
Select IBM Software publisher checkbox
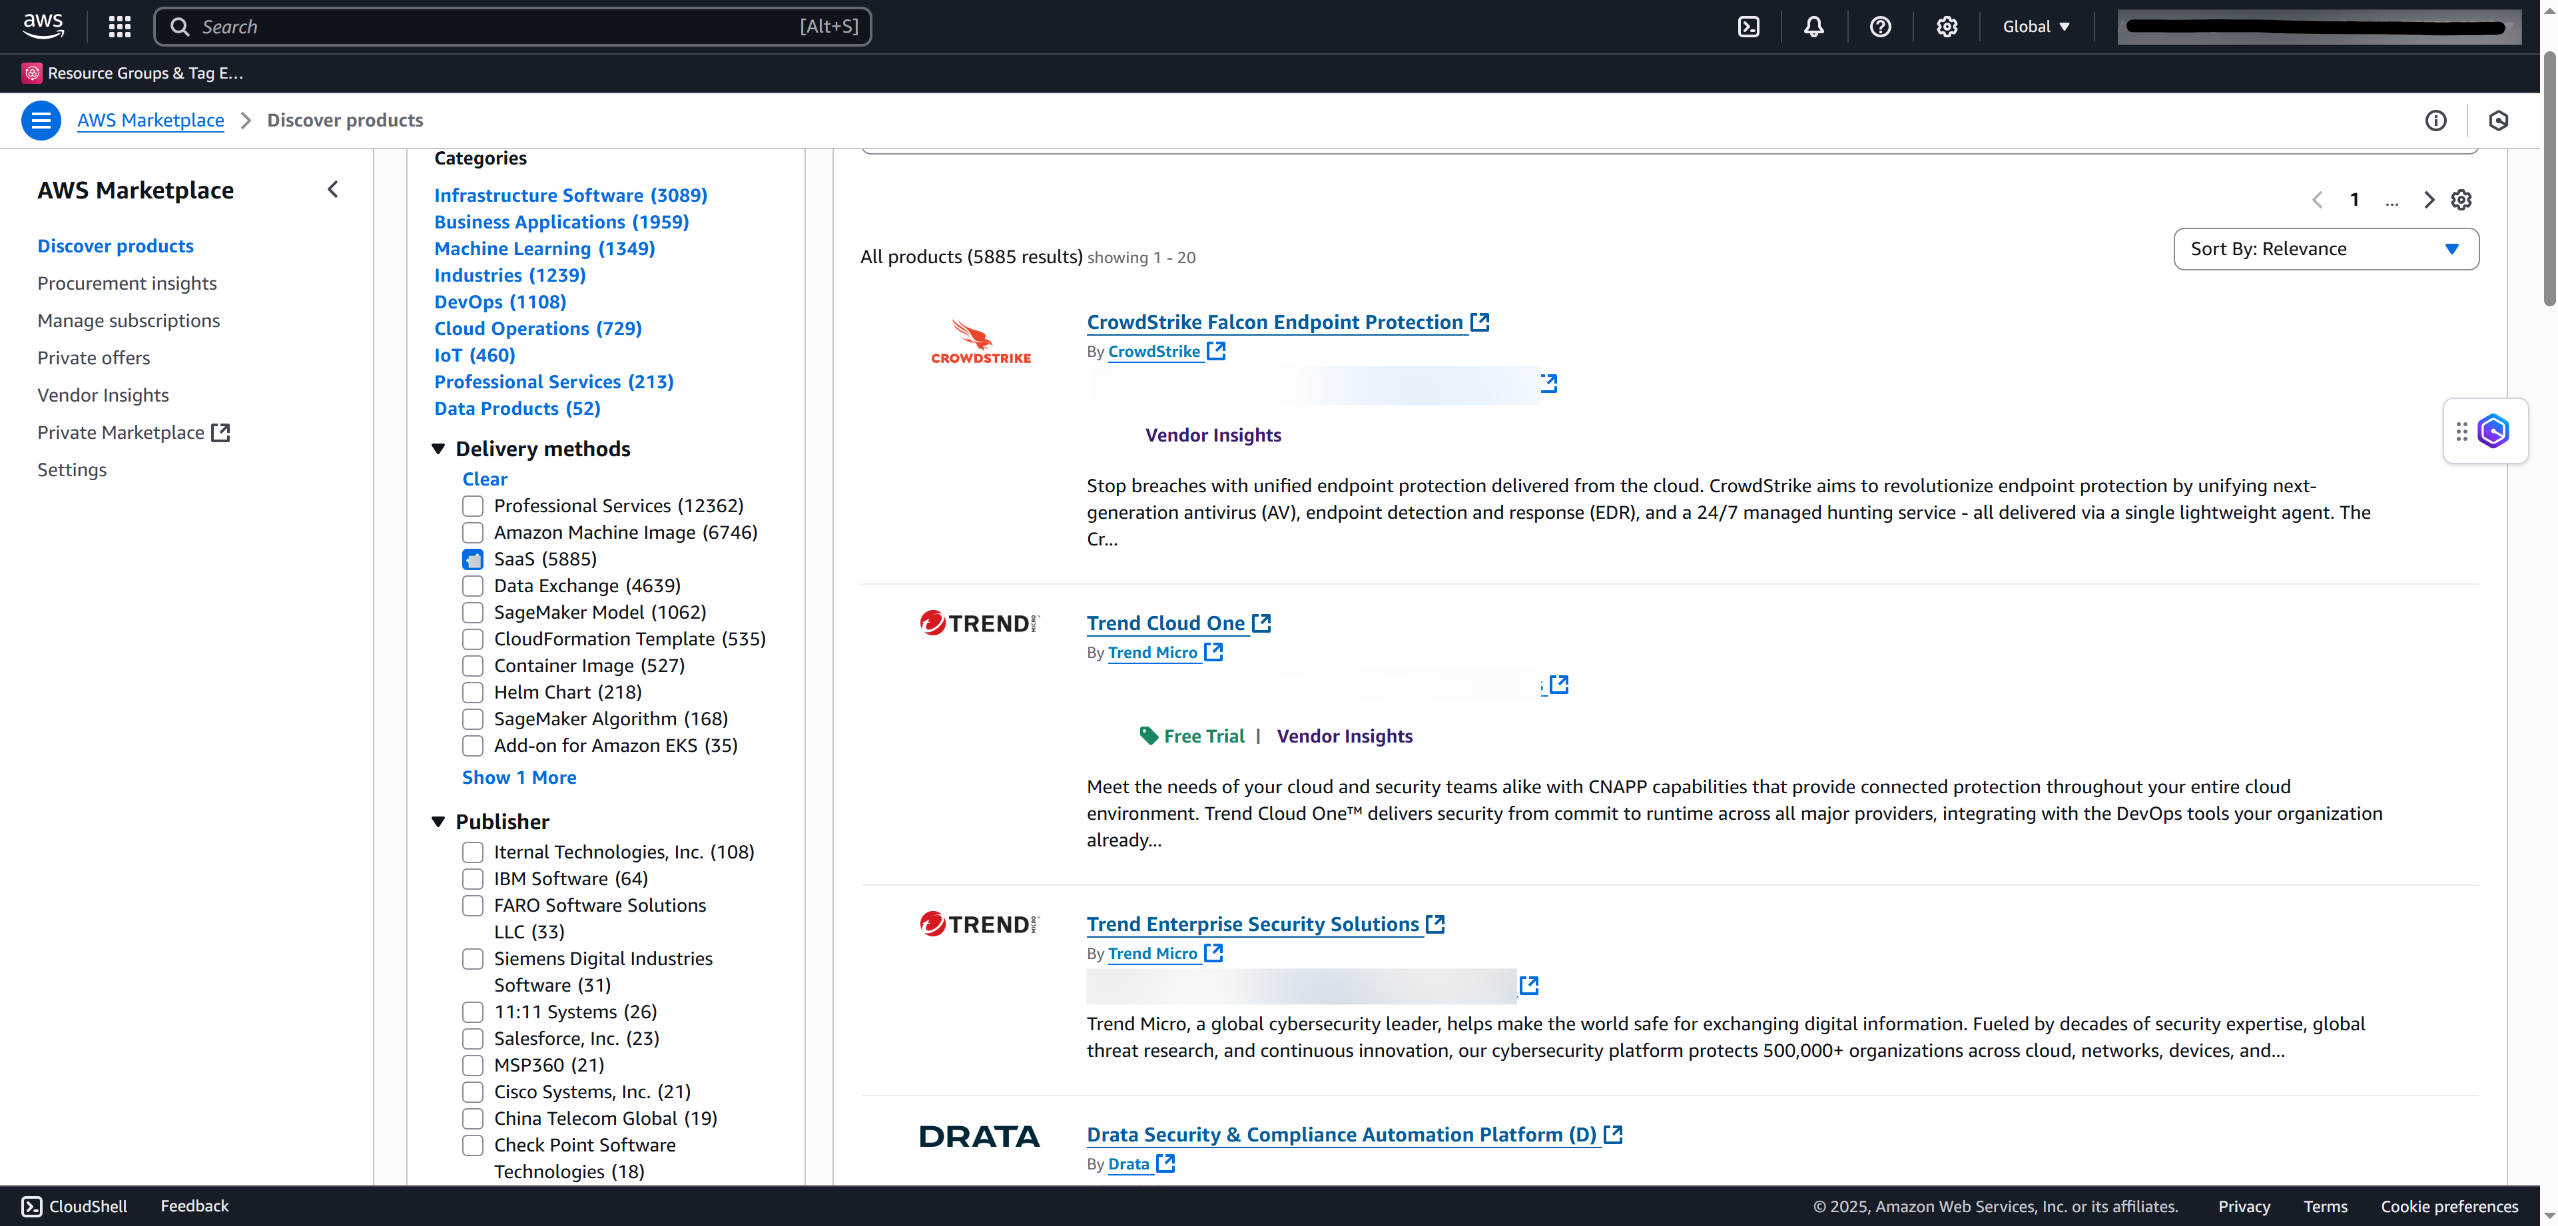point(473,879)
